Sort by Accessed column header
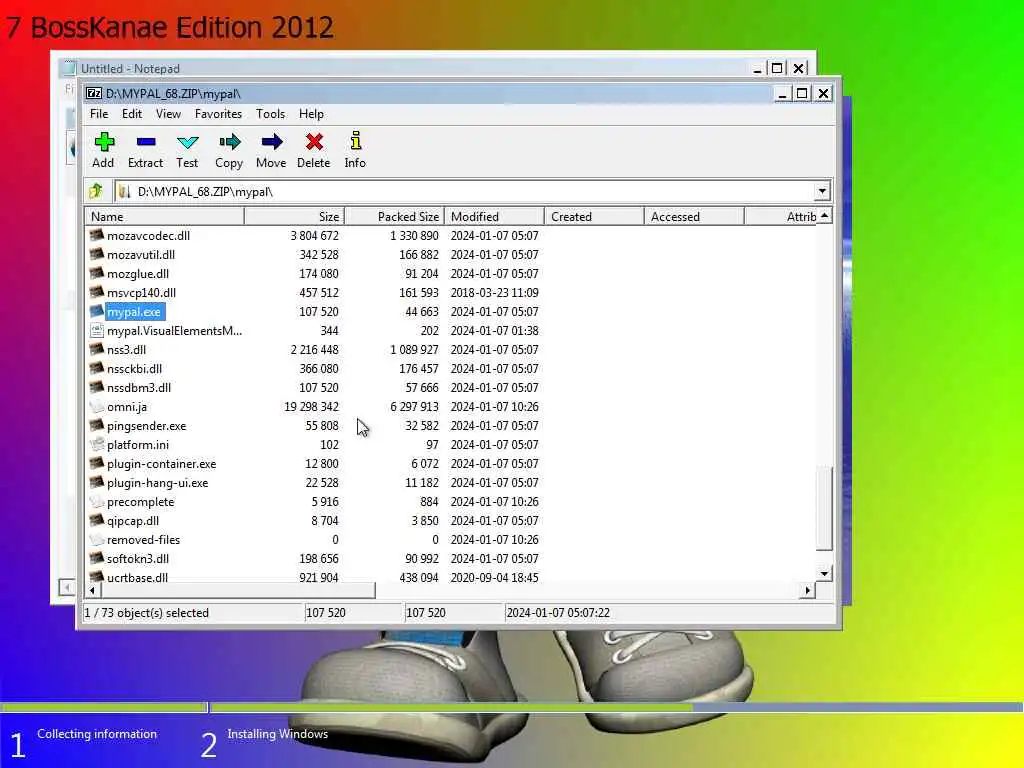The width and height of the screenshot is (1024, 768). pyautogui.click(x=694, y=216)
